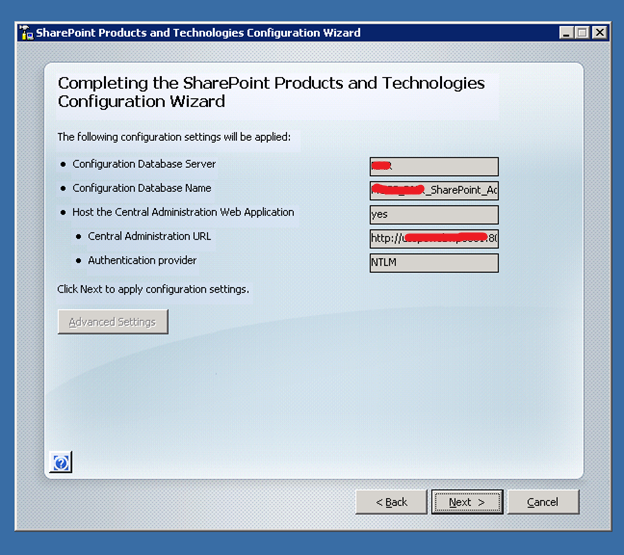The width and height of the screenshot is (624, 555).
Task: Cancel the configuration wizard
Action: [543, 502]
